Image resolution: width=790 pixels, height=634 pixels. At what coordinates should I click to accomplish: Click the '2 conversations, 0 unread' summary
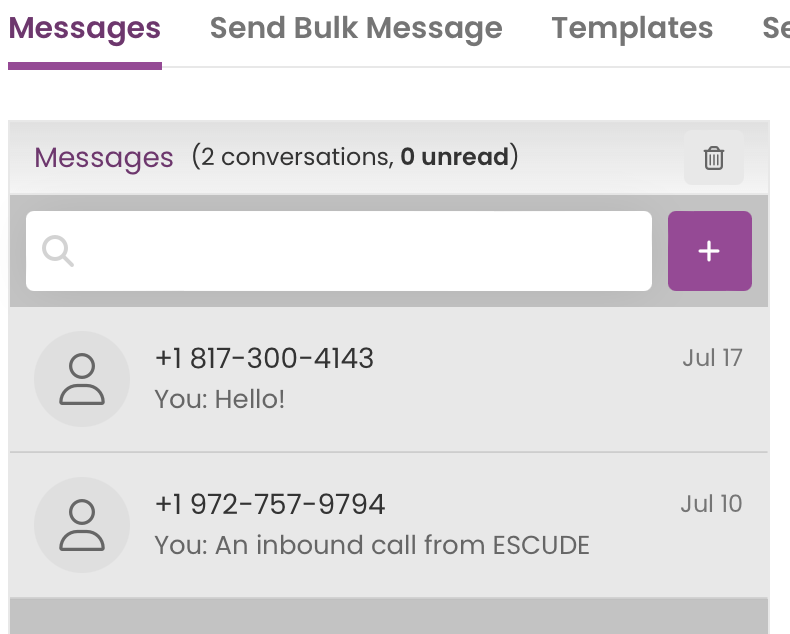click(355, 157)
